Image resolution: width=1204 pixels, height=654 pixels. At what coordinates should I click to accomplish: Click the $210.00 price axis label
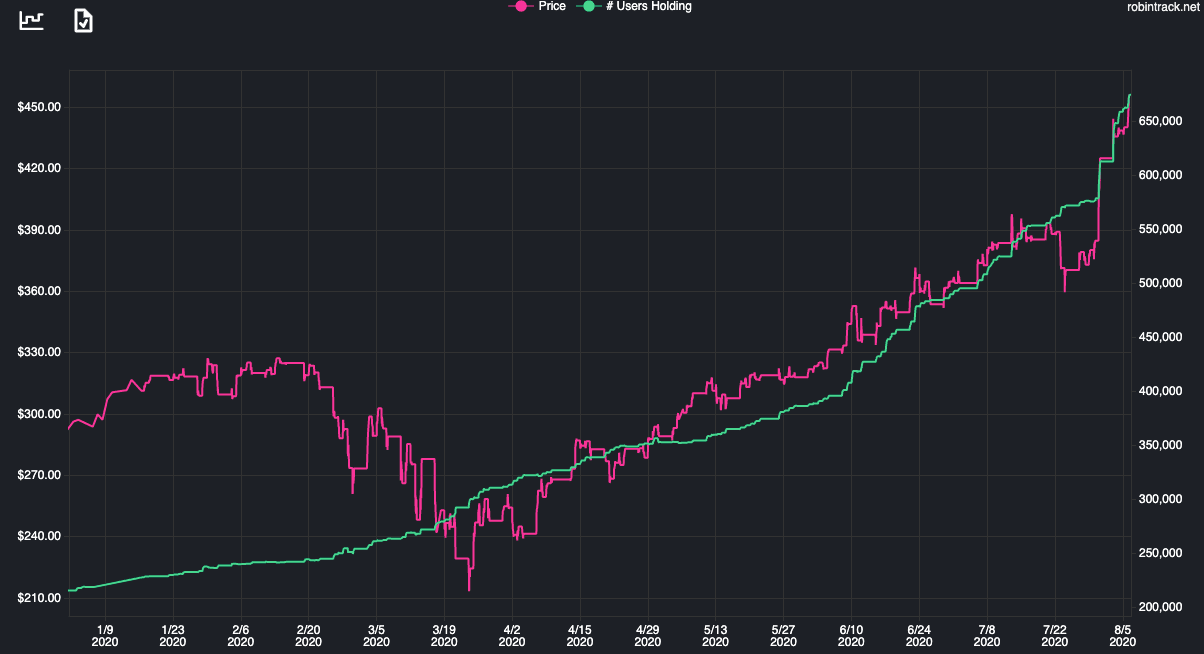click(39, 598)
